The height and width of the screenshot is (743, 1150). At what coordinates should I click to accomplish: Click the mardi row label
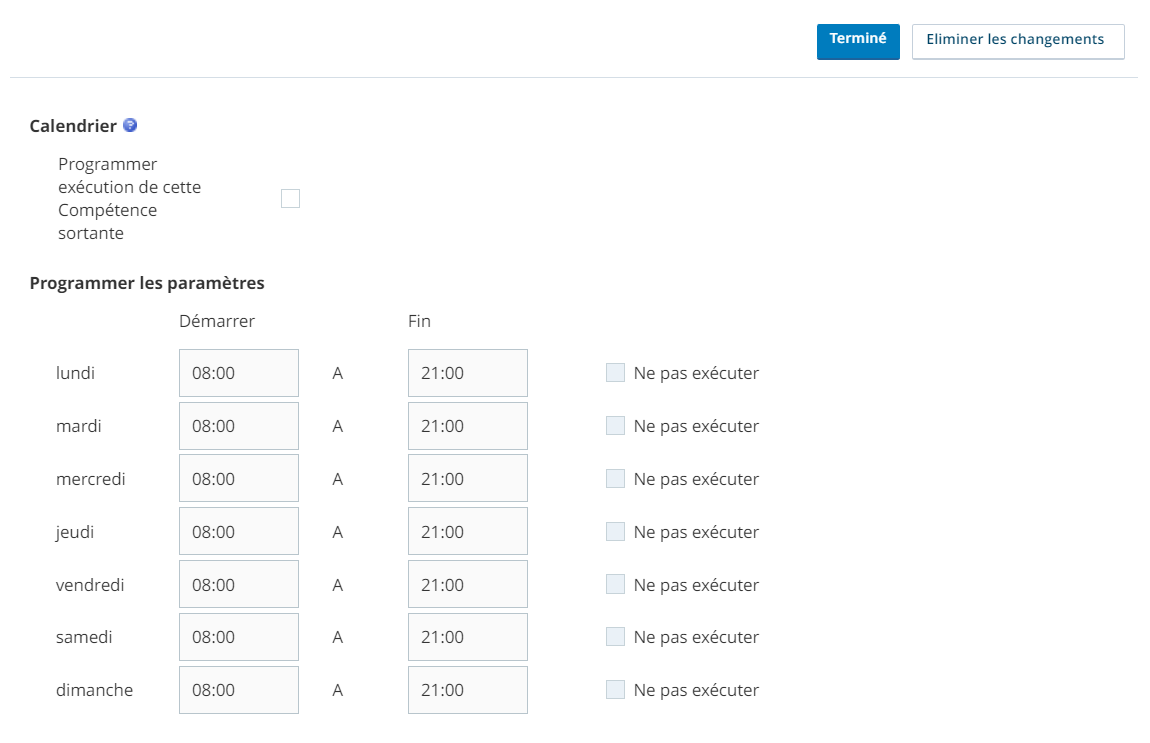coord(78,426)
